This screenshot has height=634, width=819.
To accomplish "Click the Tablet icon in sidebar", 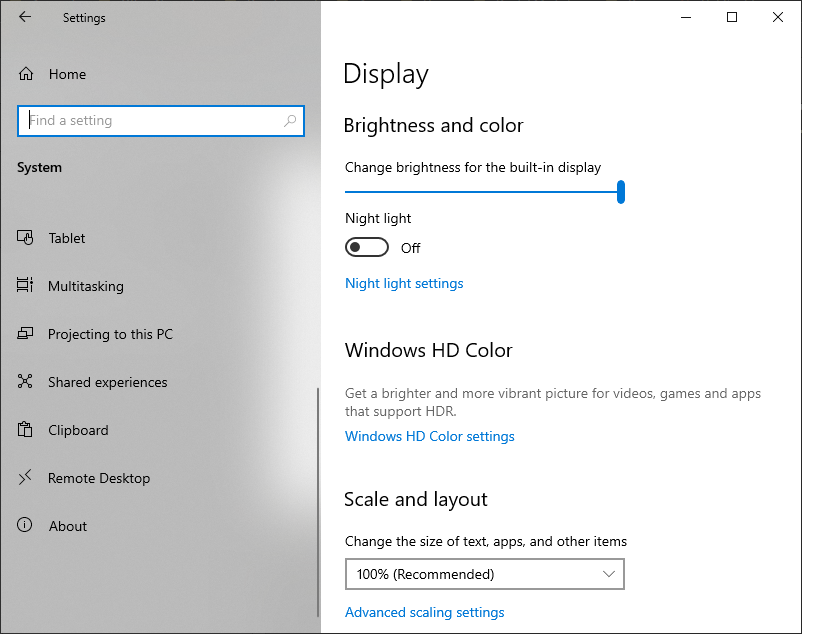I will 25,238.
